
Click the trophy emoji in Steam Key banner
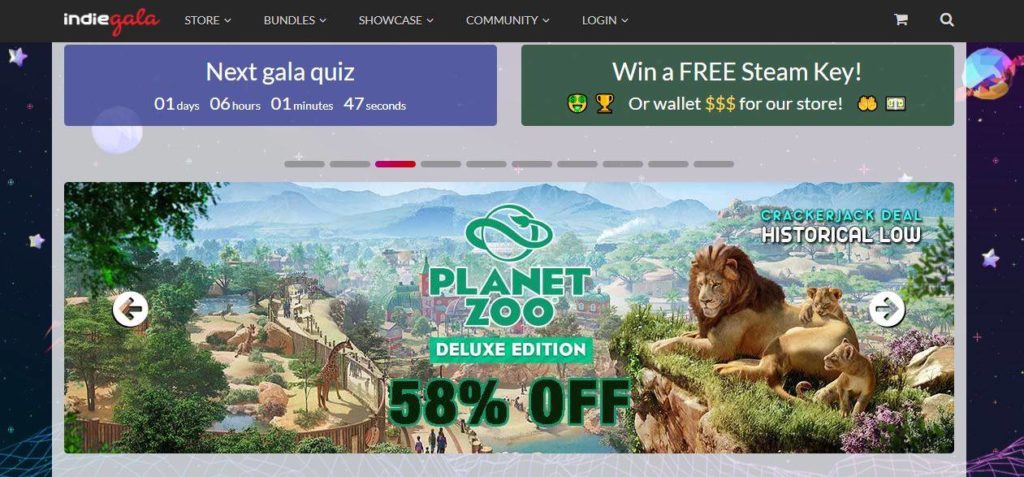click(605, 103)
